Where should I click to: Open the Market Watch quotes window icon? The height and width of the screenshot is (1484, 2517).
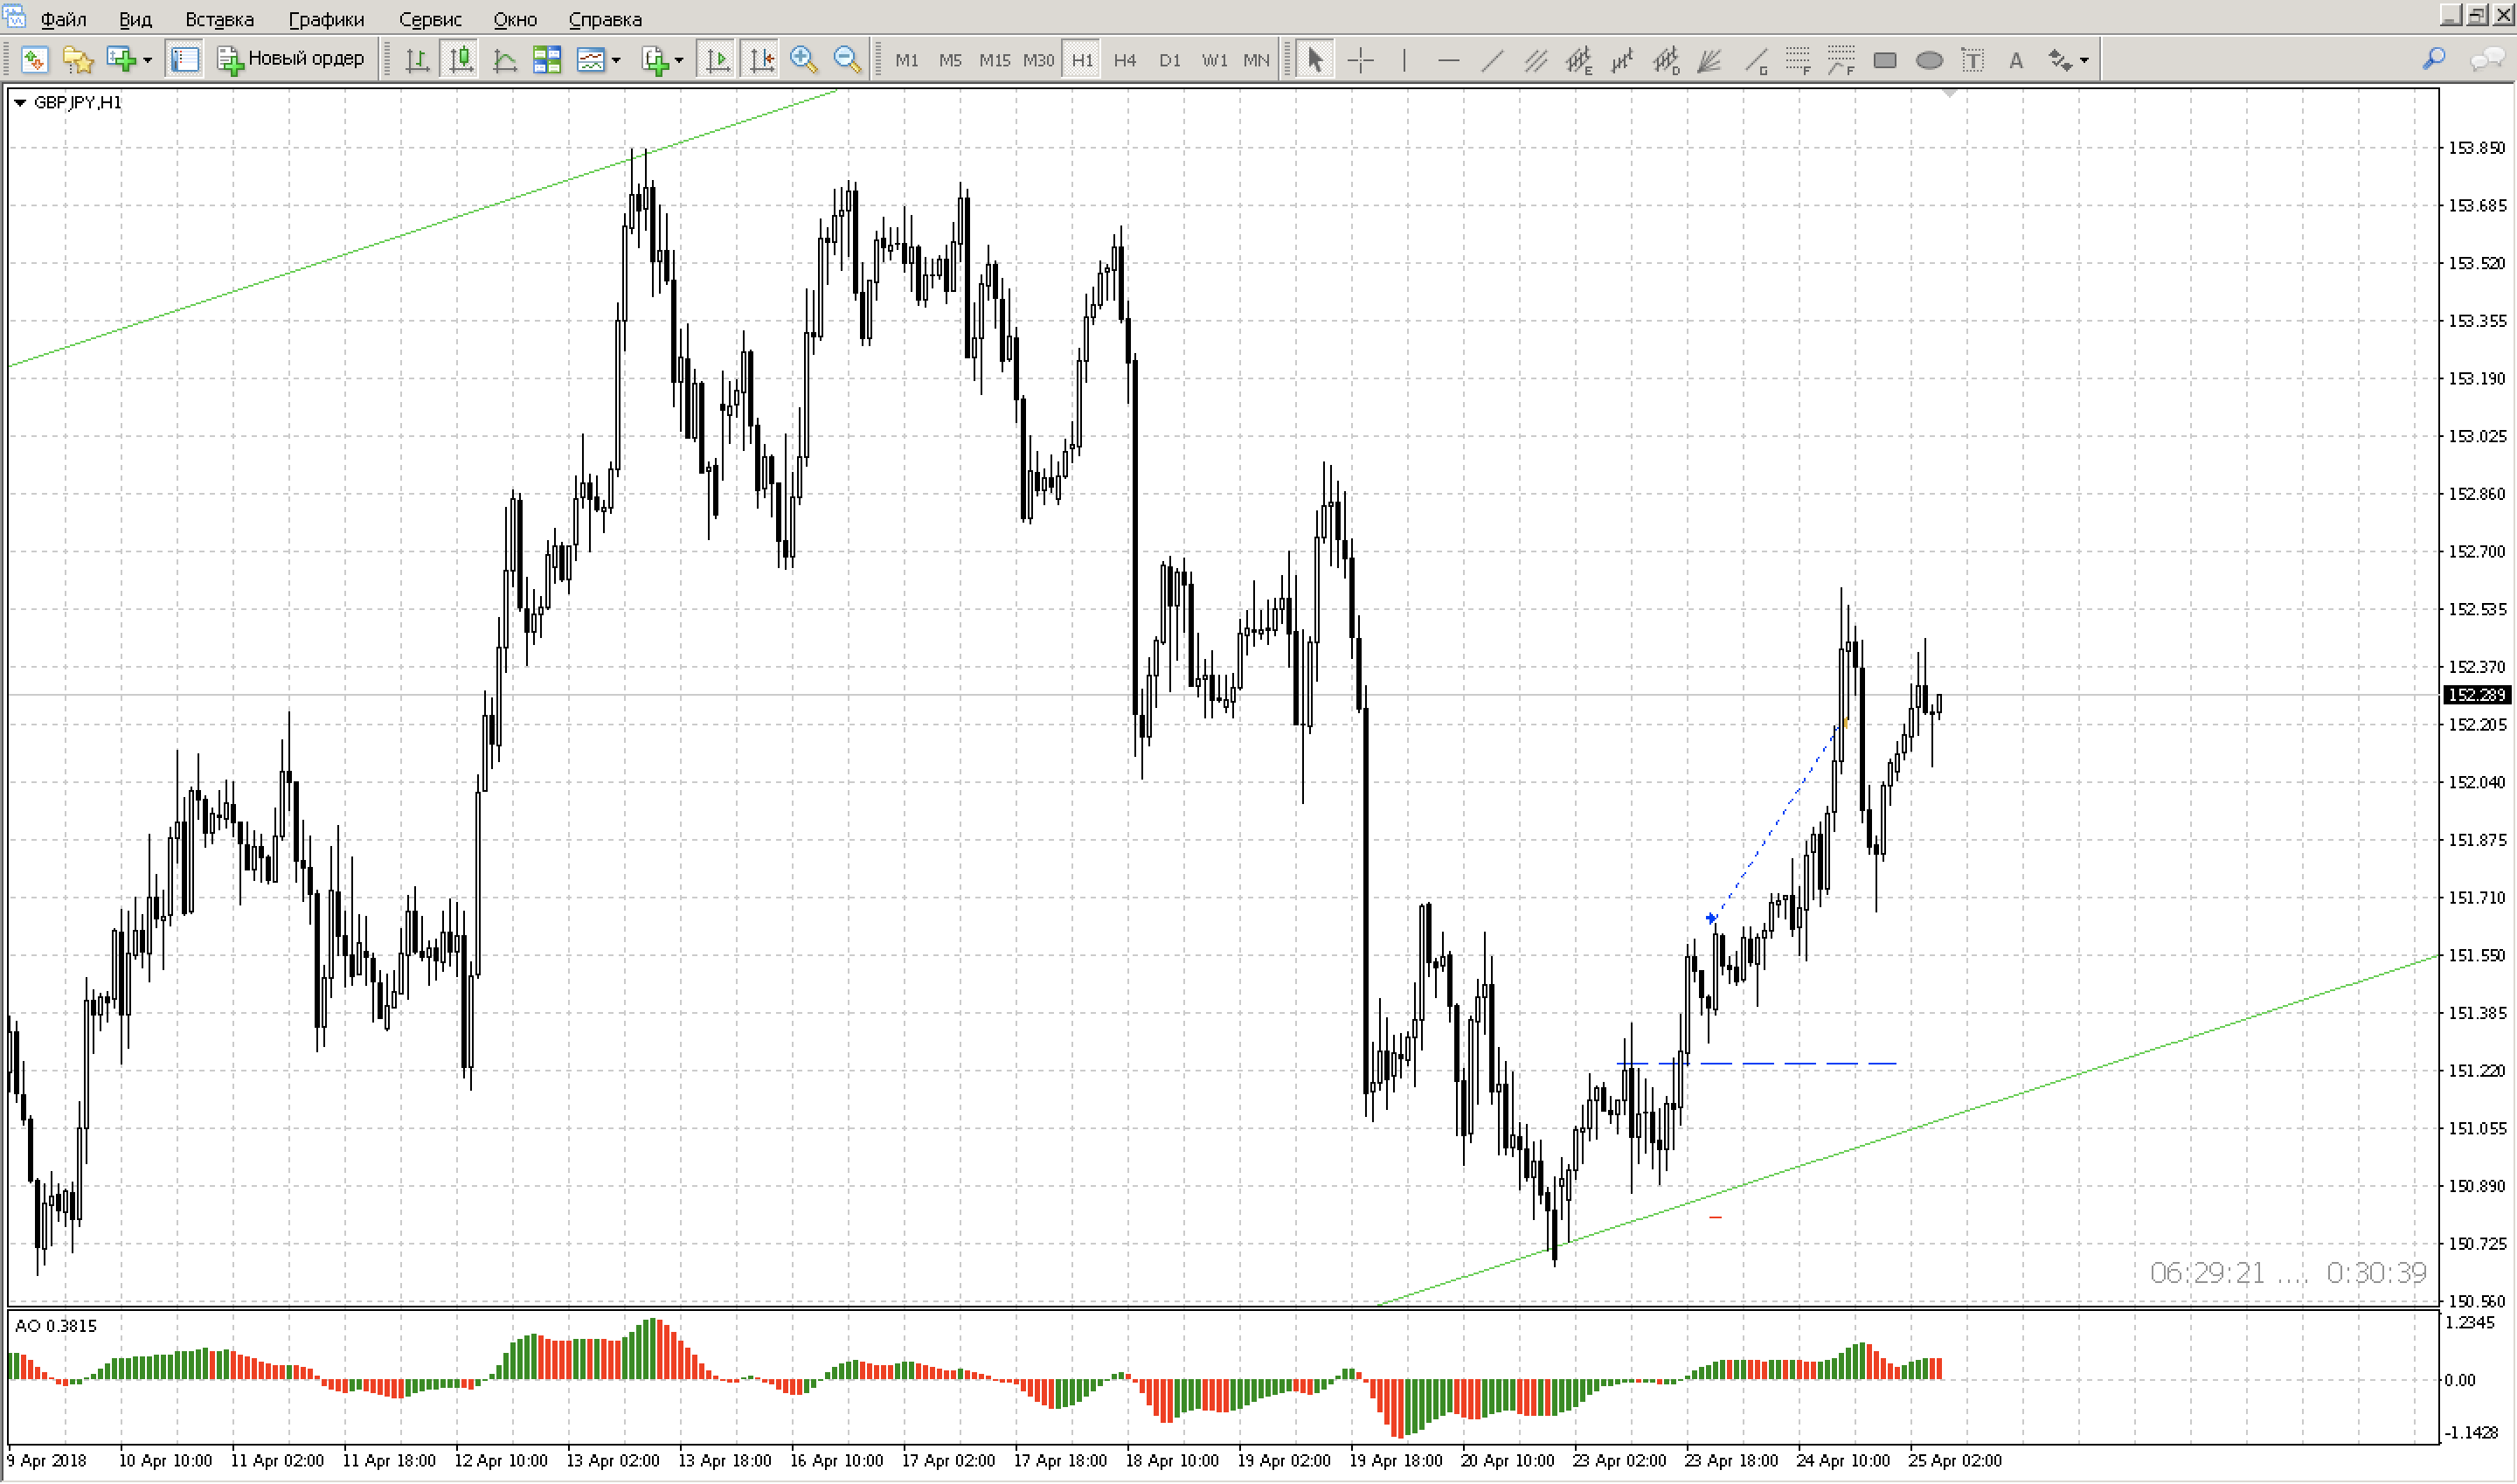pos(34,60)
